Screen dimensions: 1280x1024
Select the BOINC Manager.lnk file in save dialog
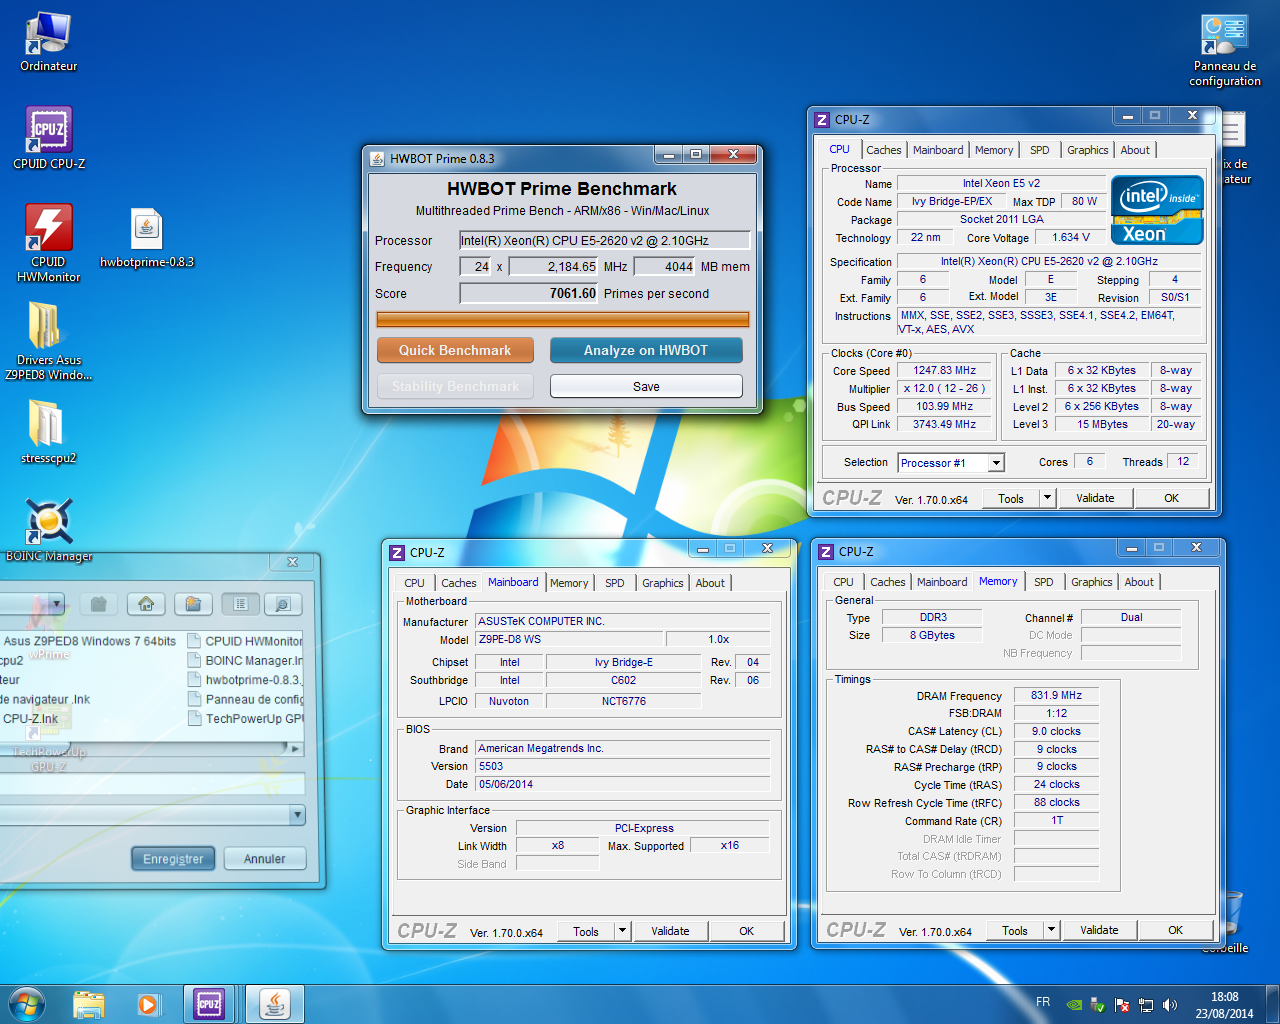(x=246, y=660)
